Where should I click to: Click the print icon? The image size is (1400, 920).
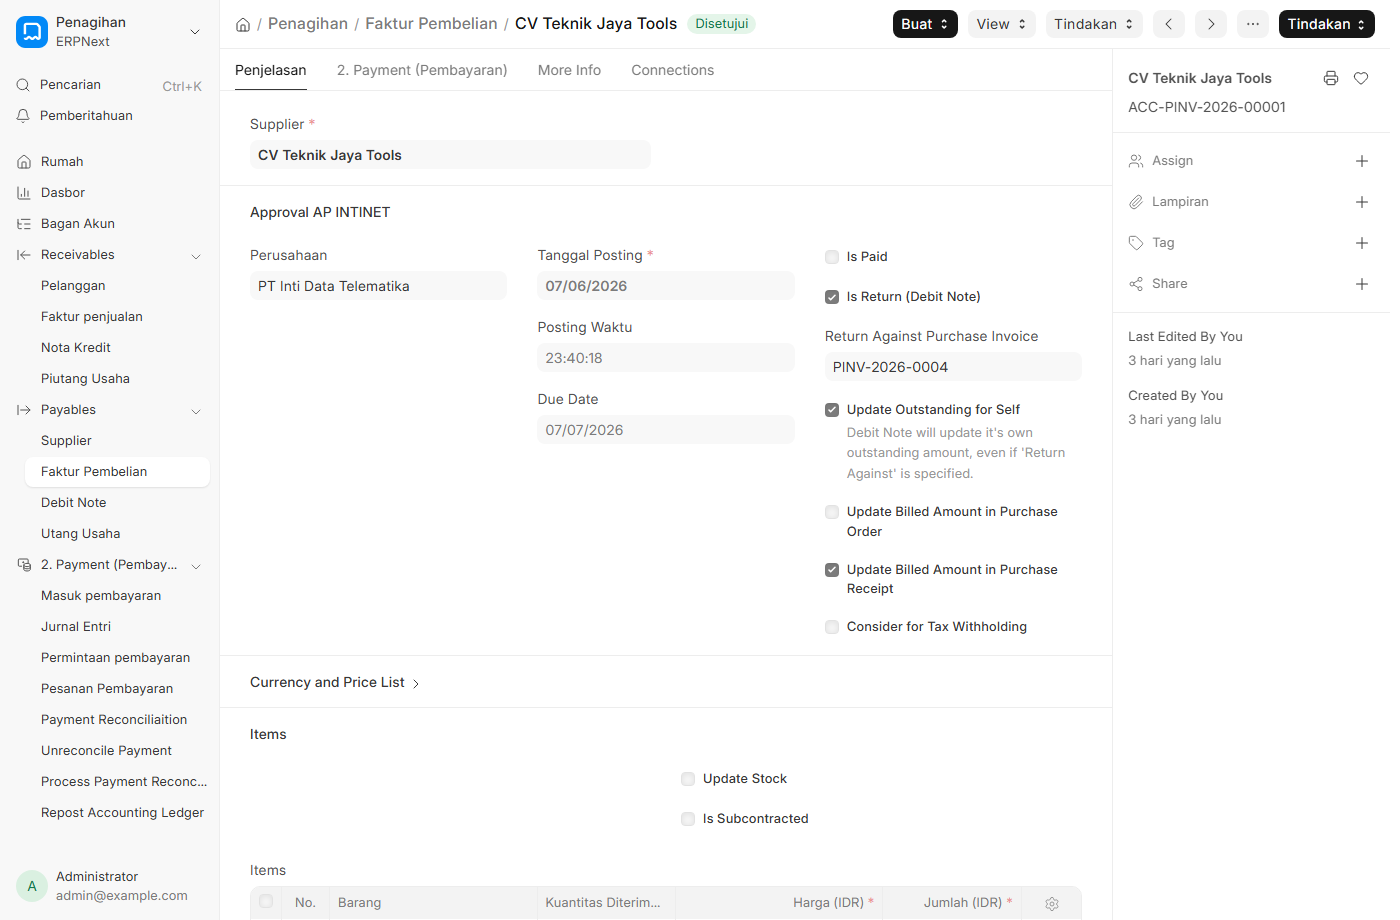click(1331, 78)
